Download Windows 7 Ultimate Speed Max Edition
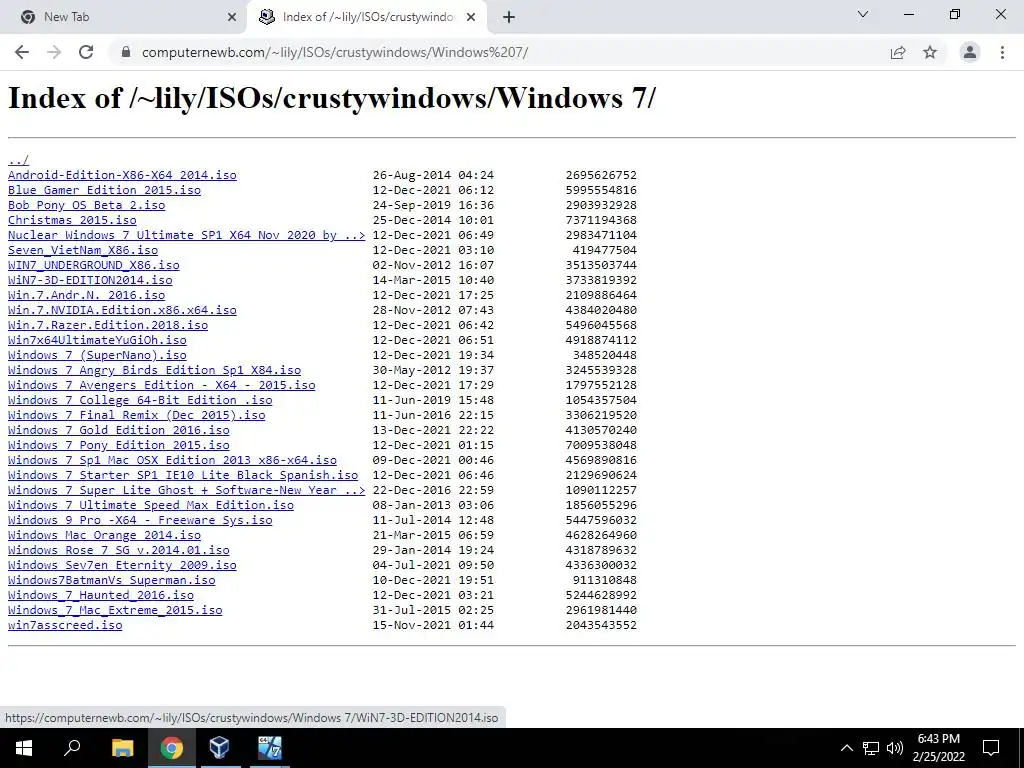The height and width of the screenshot is (768, 1024). tap(151, 505)
